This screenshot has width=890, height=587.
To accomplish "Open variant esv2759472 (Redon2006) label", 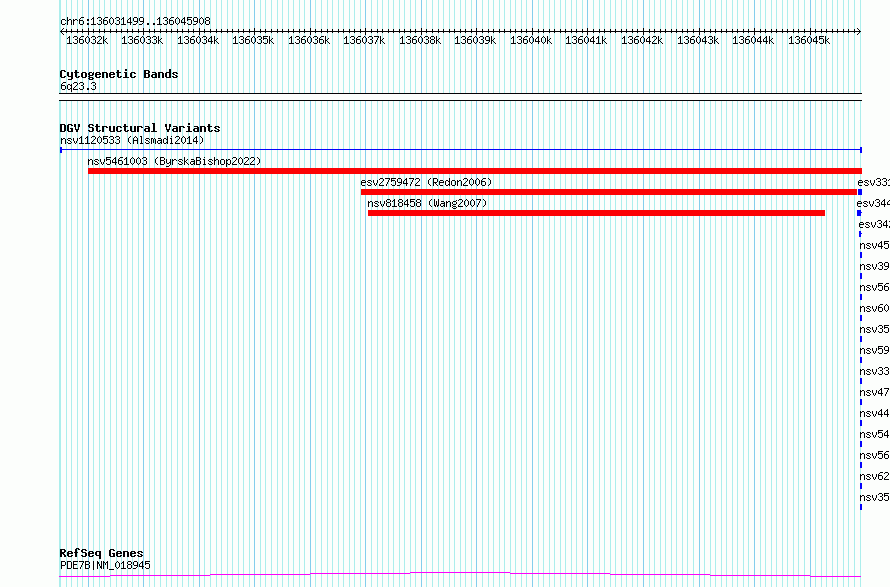I will pos(426,182).
